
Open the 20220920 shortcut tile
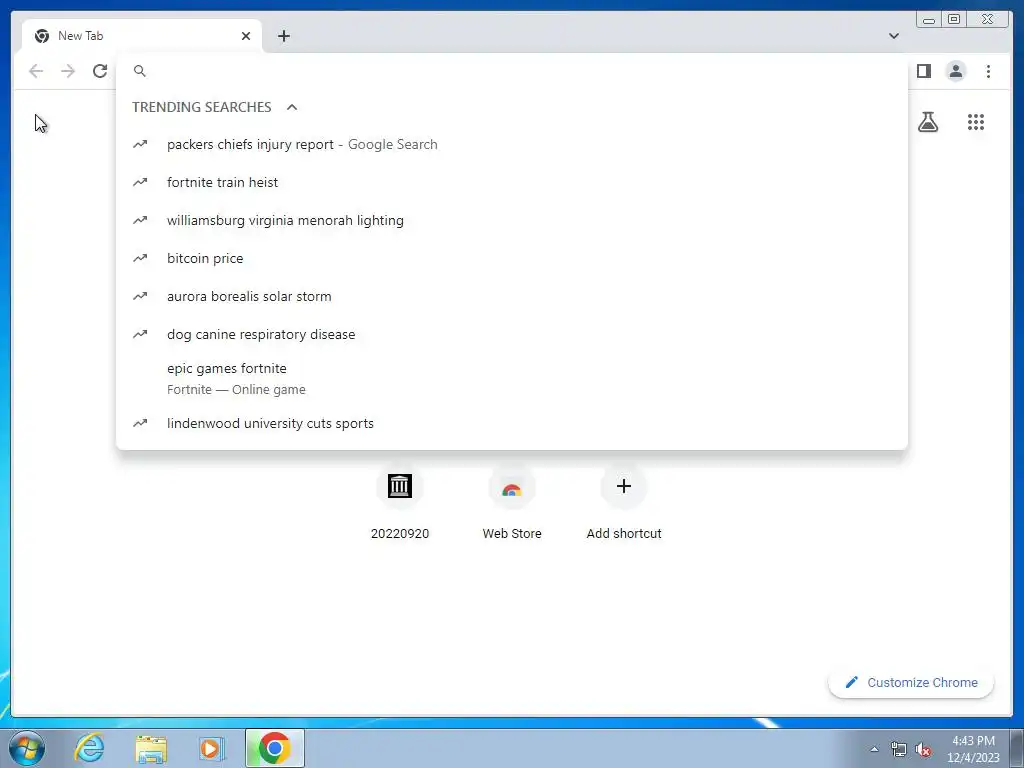click(400, 504)
